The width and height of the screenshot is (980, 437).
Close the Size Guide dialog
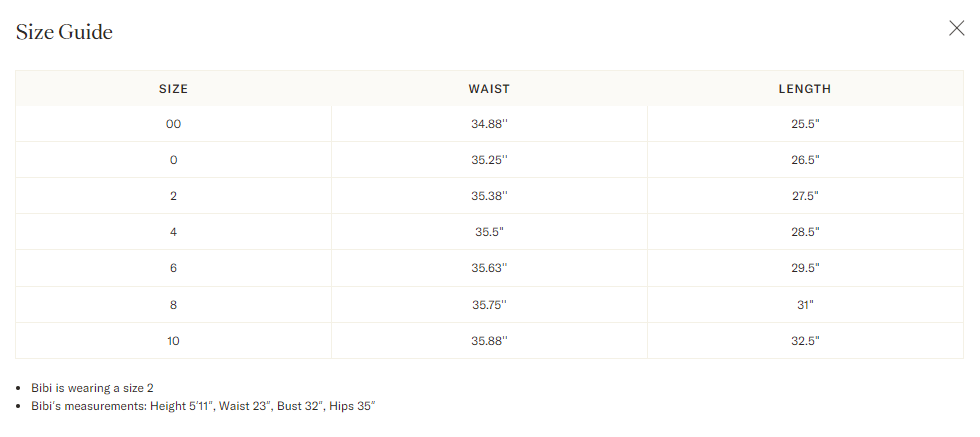point(956,28)
